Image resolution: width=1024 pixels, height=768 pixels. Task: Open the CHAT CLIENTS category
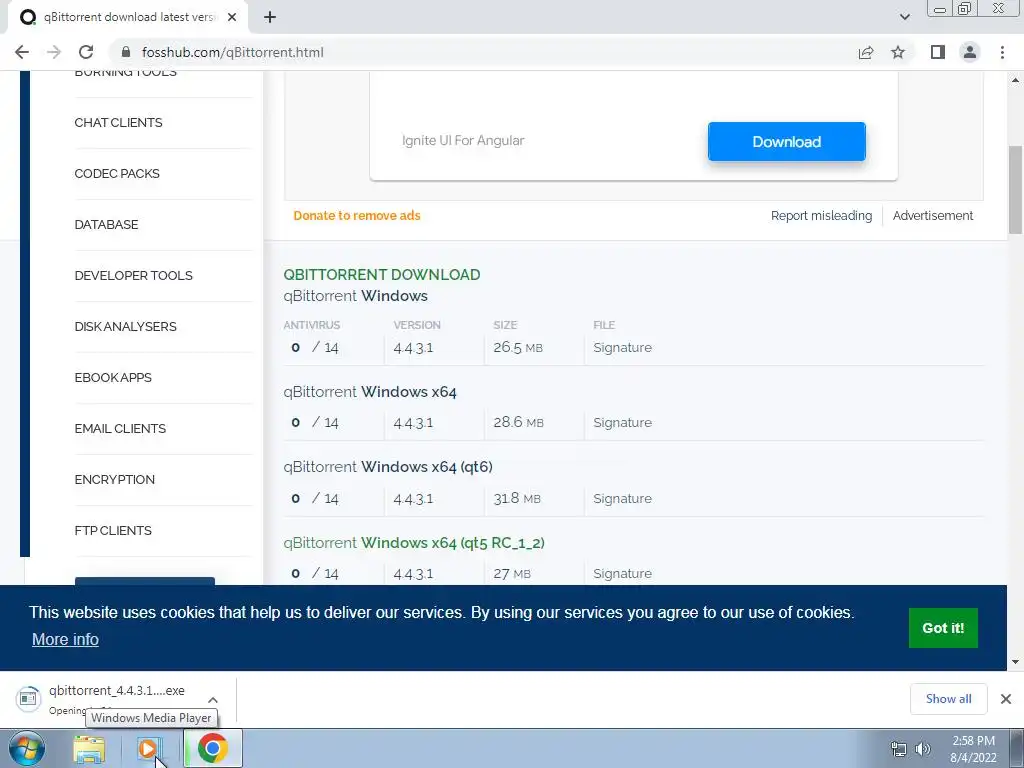(118, 123)
